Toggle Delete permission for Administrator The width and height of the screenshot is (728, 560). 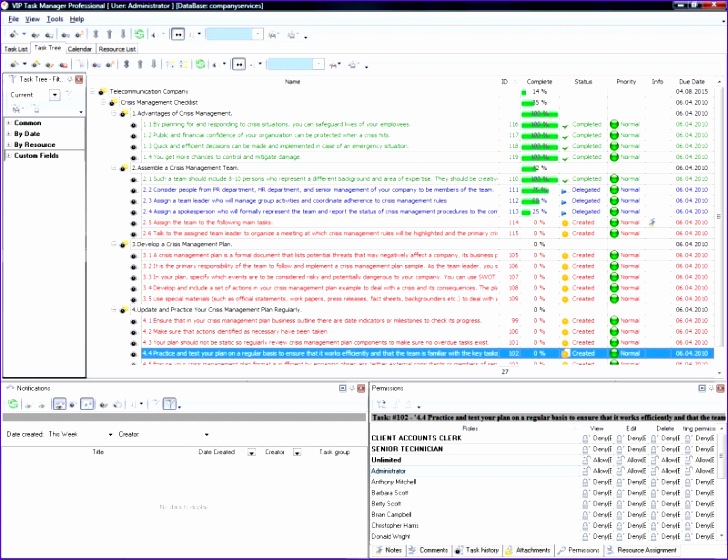click(654, 471)
